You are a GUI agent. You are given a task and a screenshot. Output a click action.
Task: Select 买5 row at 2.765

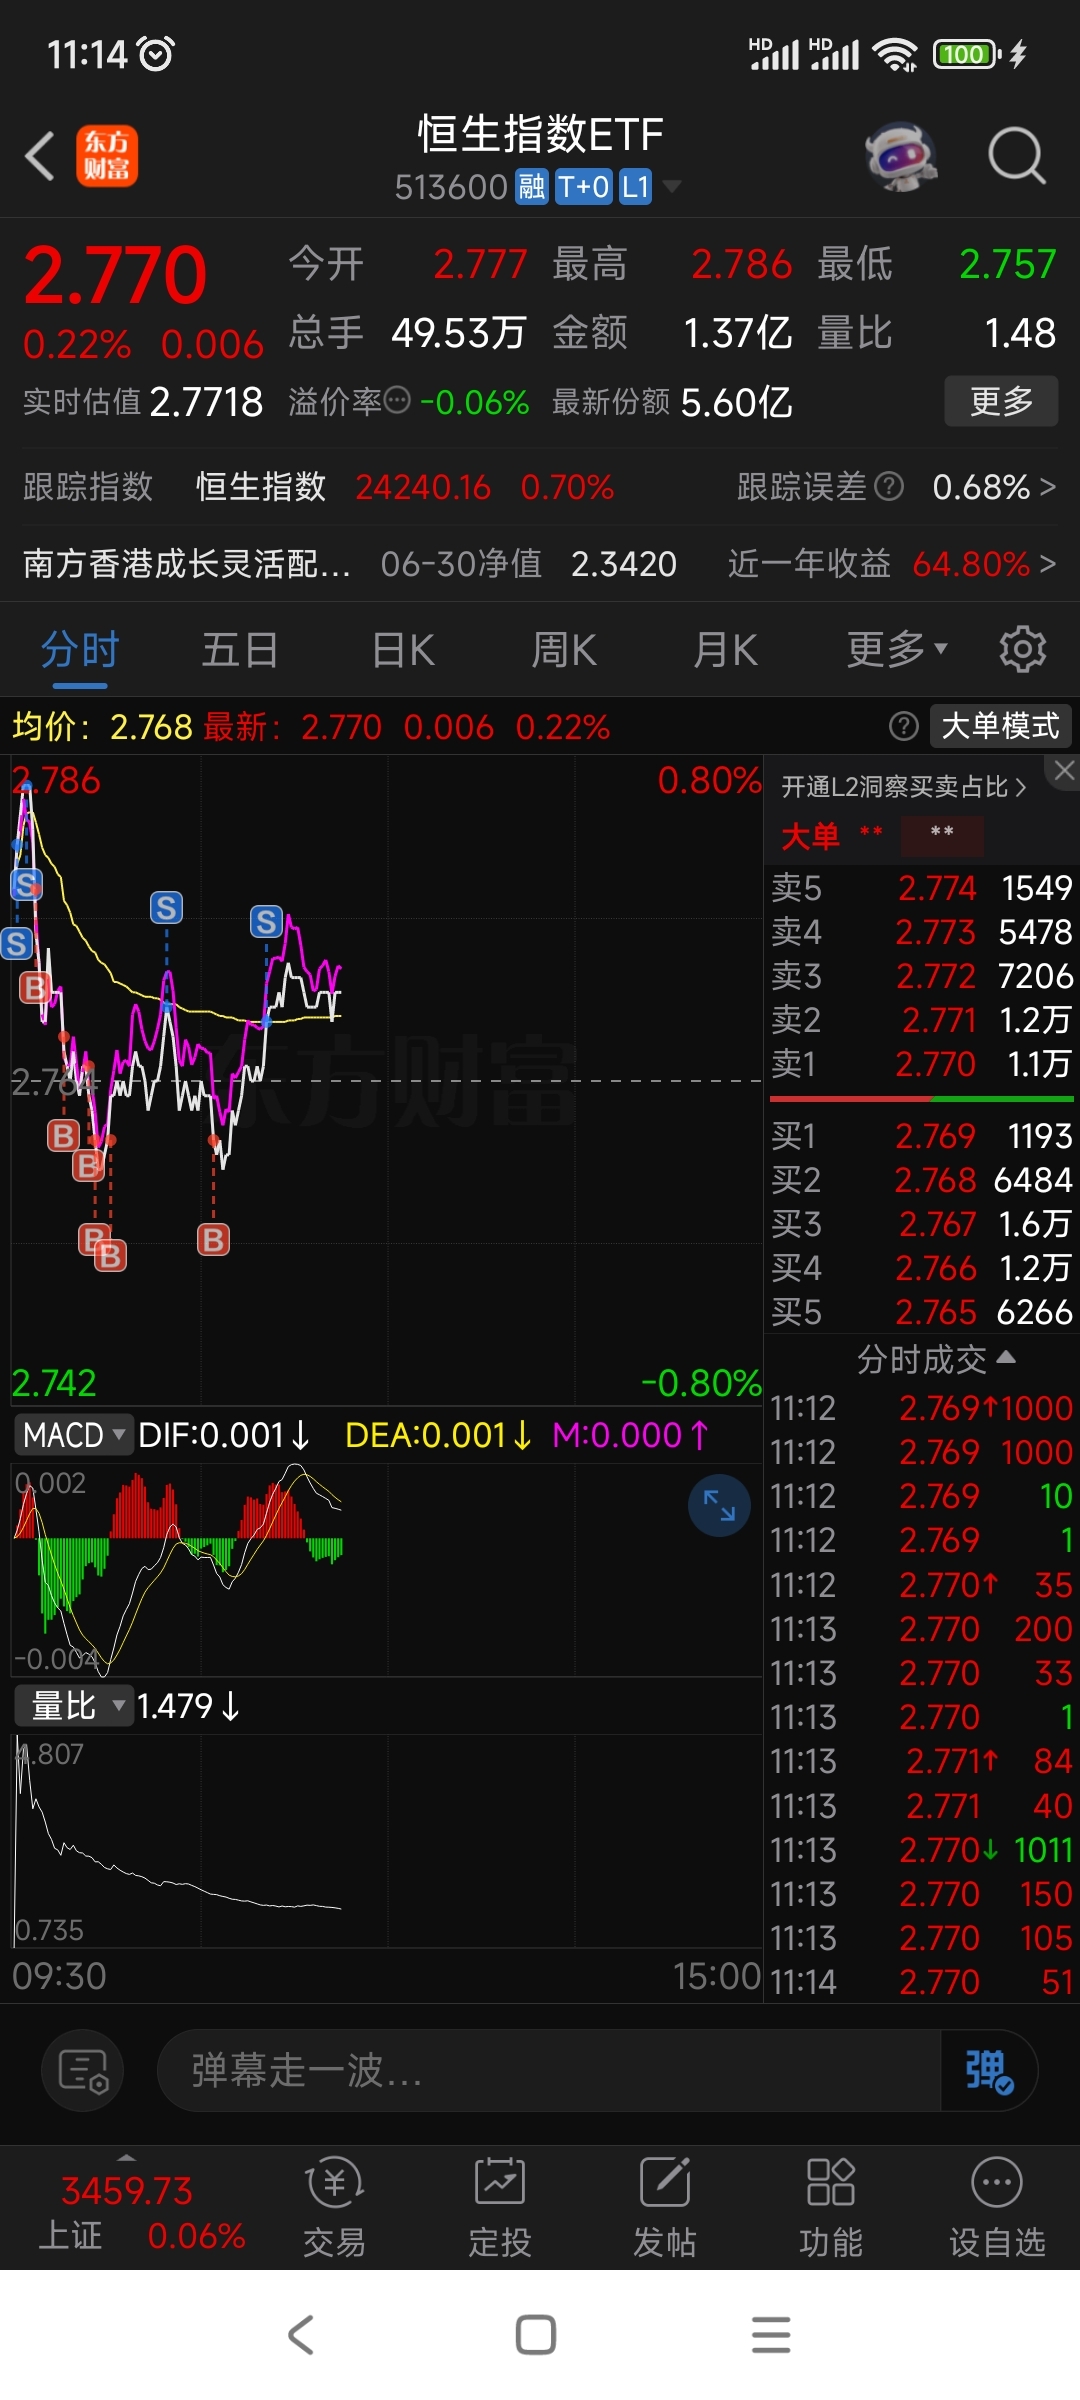pyautogui.click(x=922, y=1312)
